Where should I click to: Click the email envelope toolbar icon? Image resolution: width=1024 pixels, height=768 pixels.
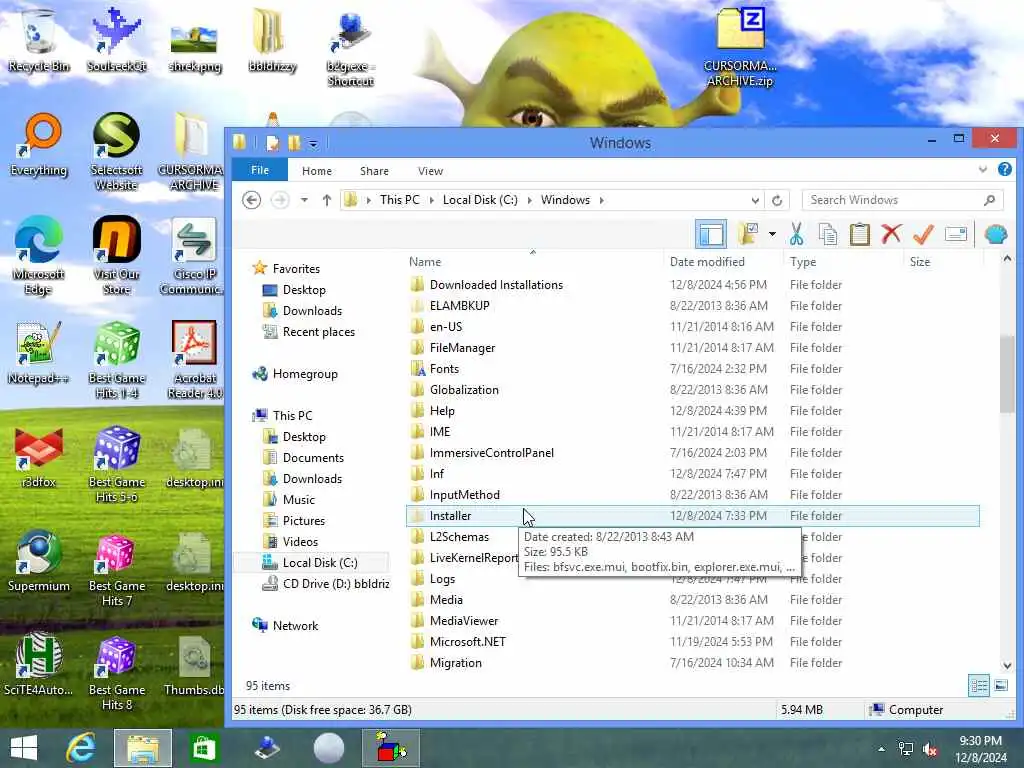[955, 234]
